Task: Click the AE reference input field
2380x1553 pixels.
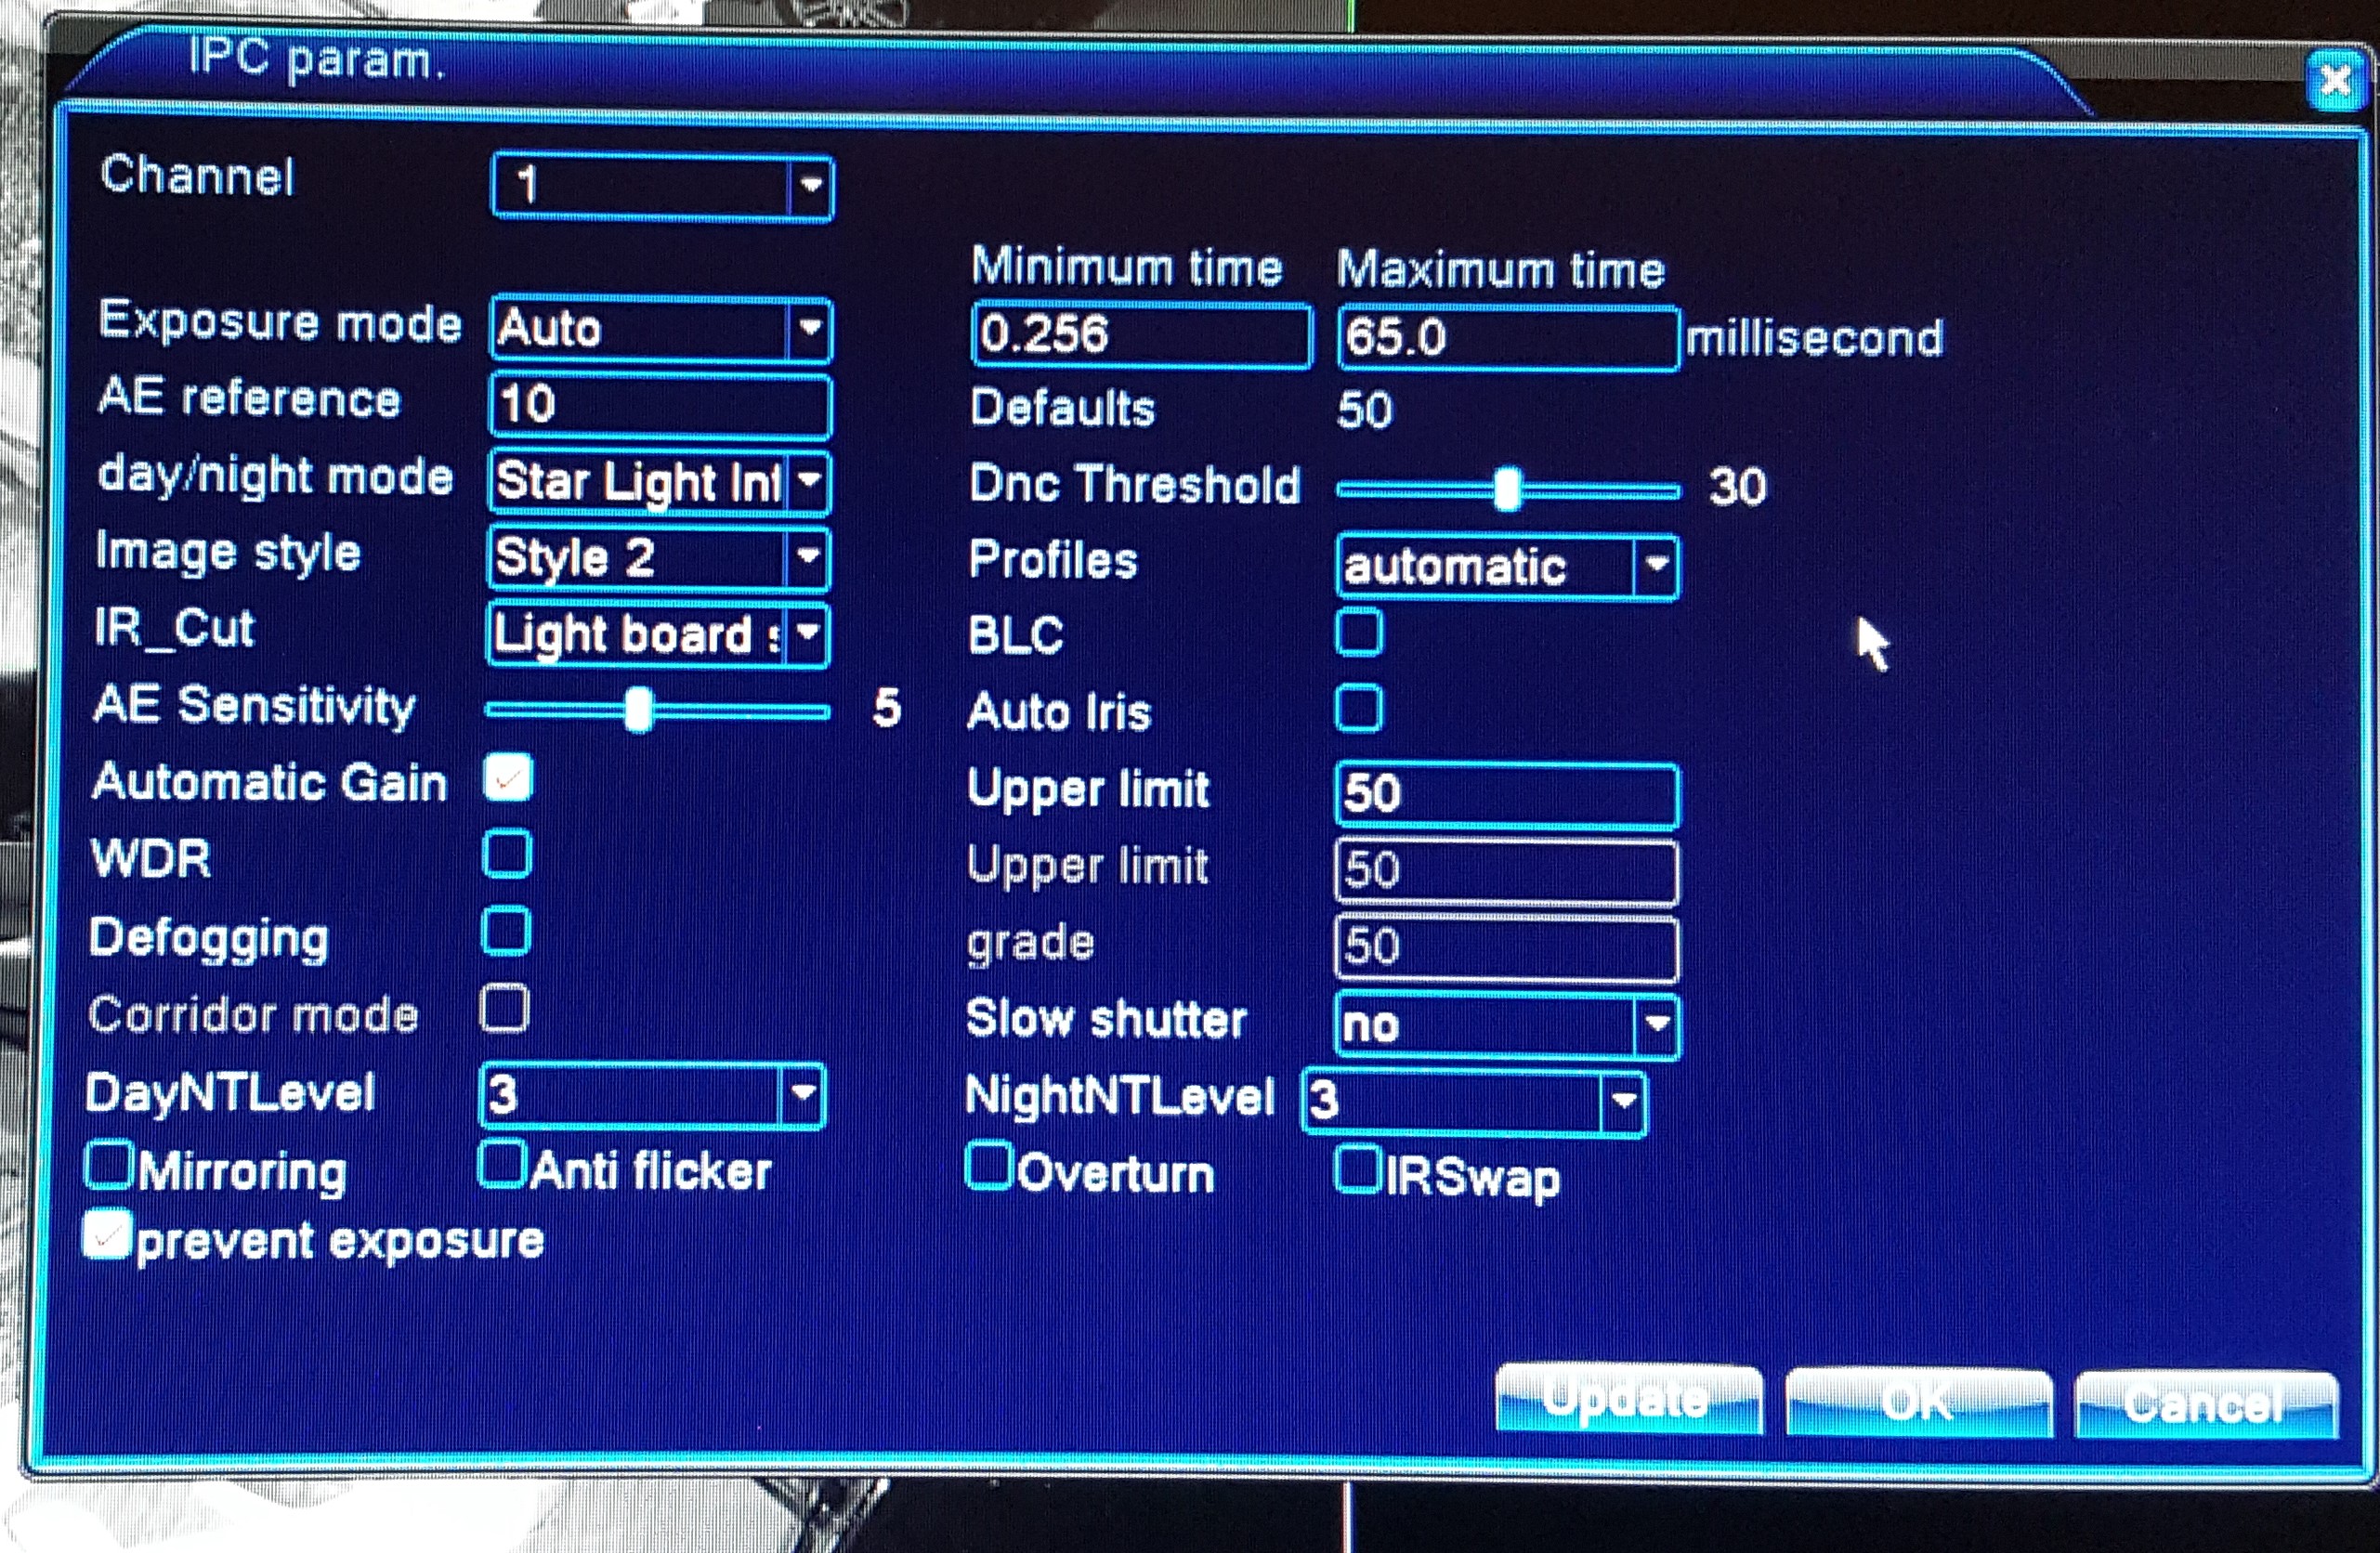Action: click(660, 405)
